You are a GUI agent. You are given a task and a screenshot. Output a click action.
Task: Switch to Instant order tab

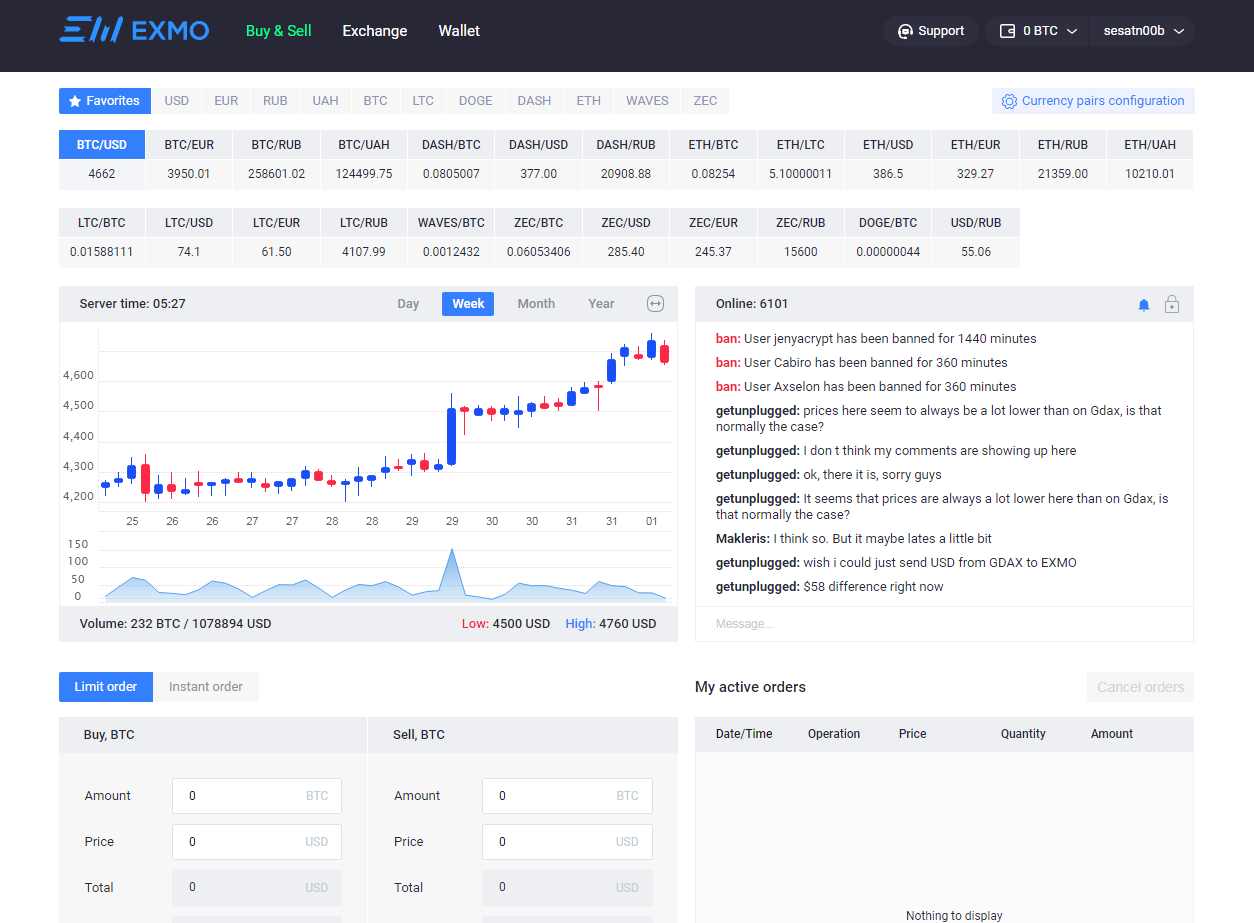[x=206, y=687]
